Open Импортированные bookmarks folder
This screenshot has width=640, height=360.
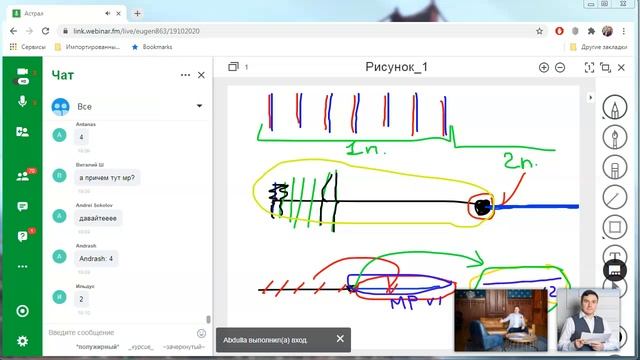87,47
